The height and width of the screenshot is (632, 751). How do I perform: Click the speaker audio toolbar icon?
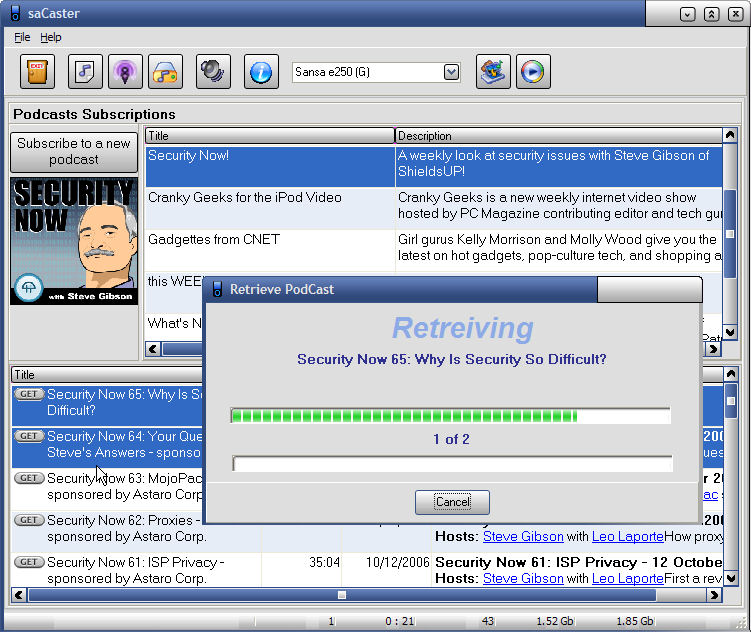pyautogui.click(x=213, y=72)
